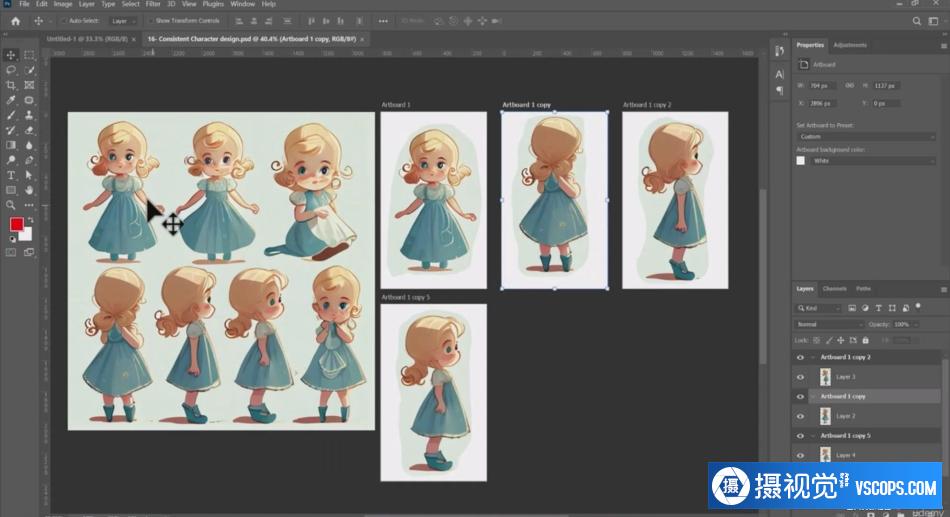Image resolution: width=950 pixels, height=517 pixels.
Task: Close the Consistent Character design.psd tab
Action: pos(362,39)
